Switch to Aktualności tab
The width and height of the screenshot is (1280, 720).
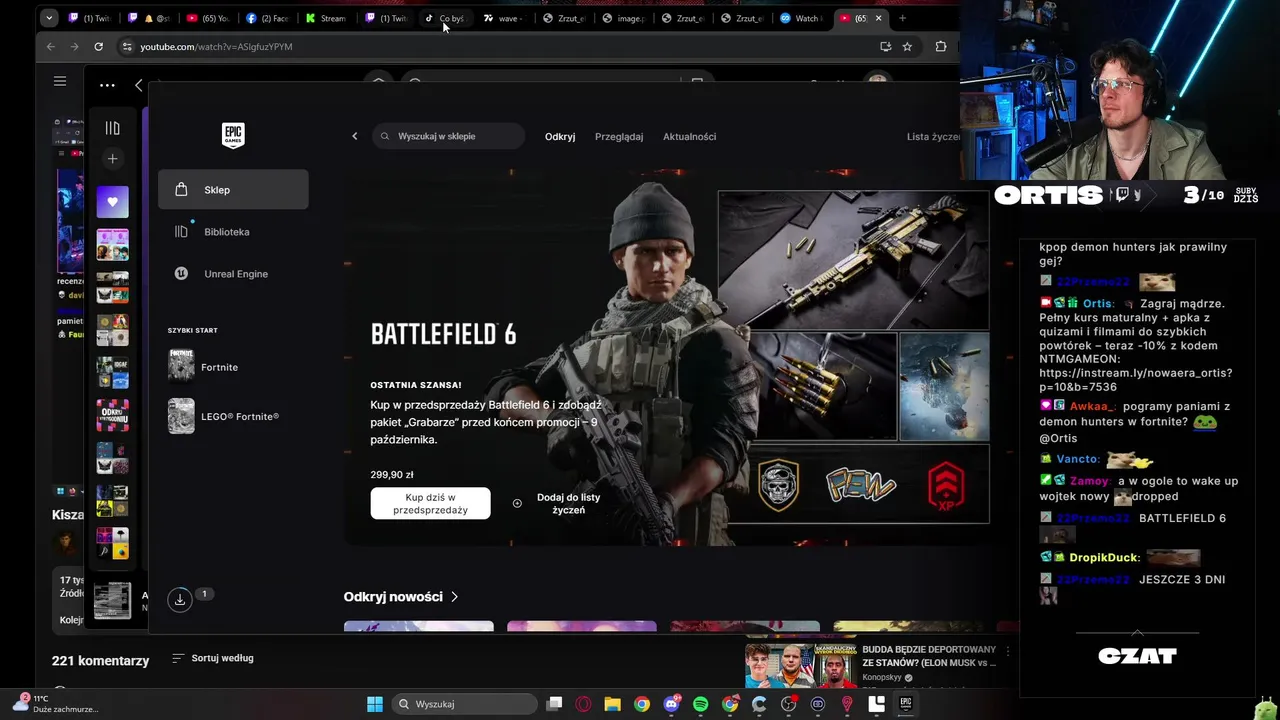point(689,136)
